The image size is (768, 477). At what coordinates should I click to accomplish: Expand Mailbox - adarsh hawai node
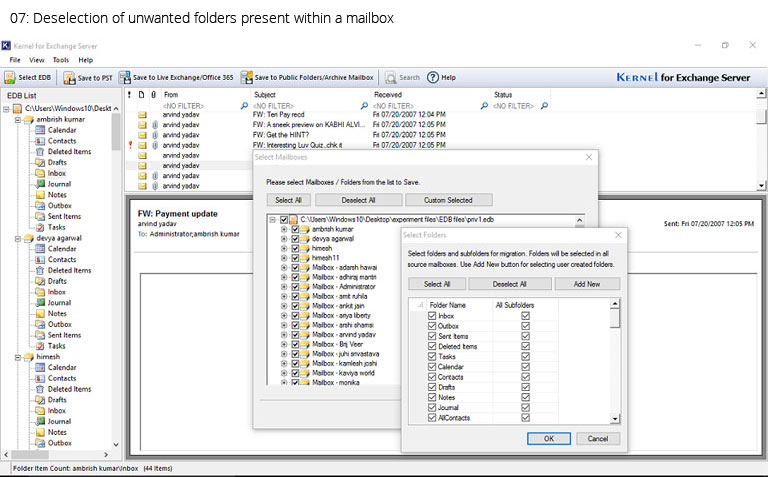[284, 268]
